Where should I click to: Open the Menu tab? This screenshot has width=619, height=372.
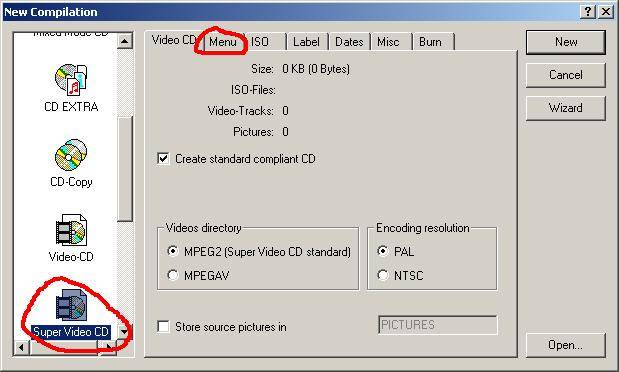click(223, 42)
